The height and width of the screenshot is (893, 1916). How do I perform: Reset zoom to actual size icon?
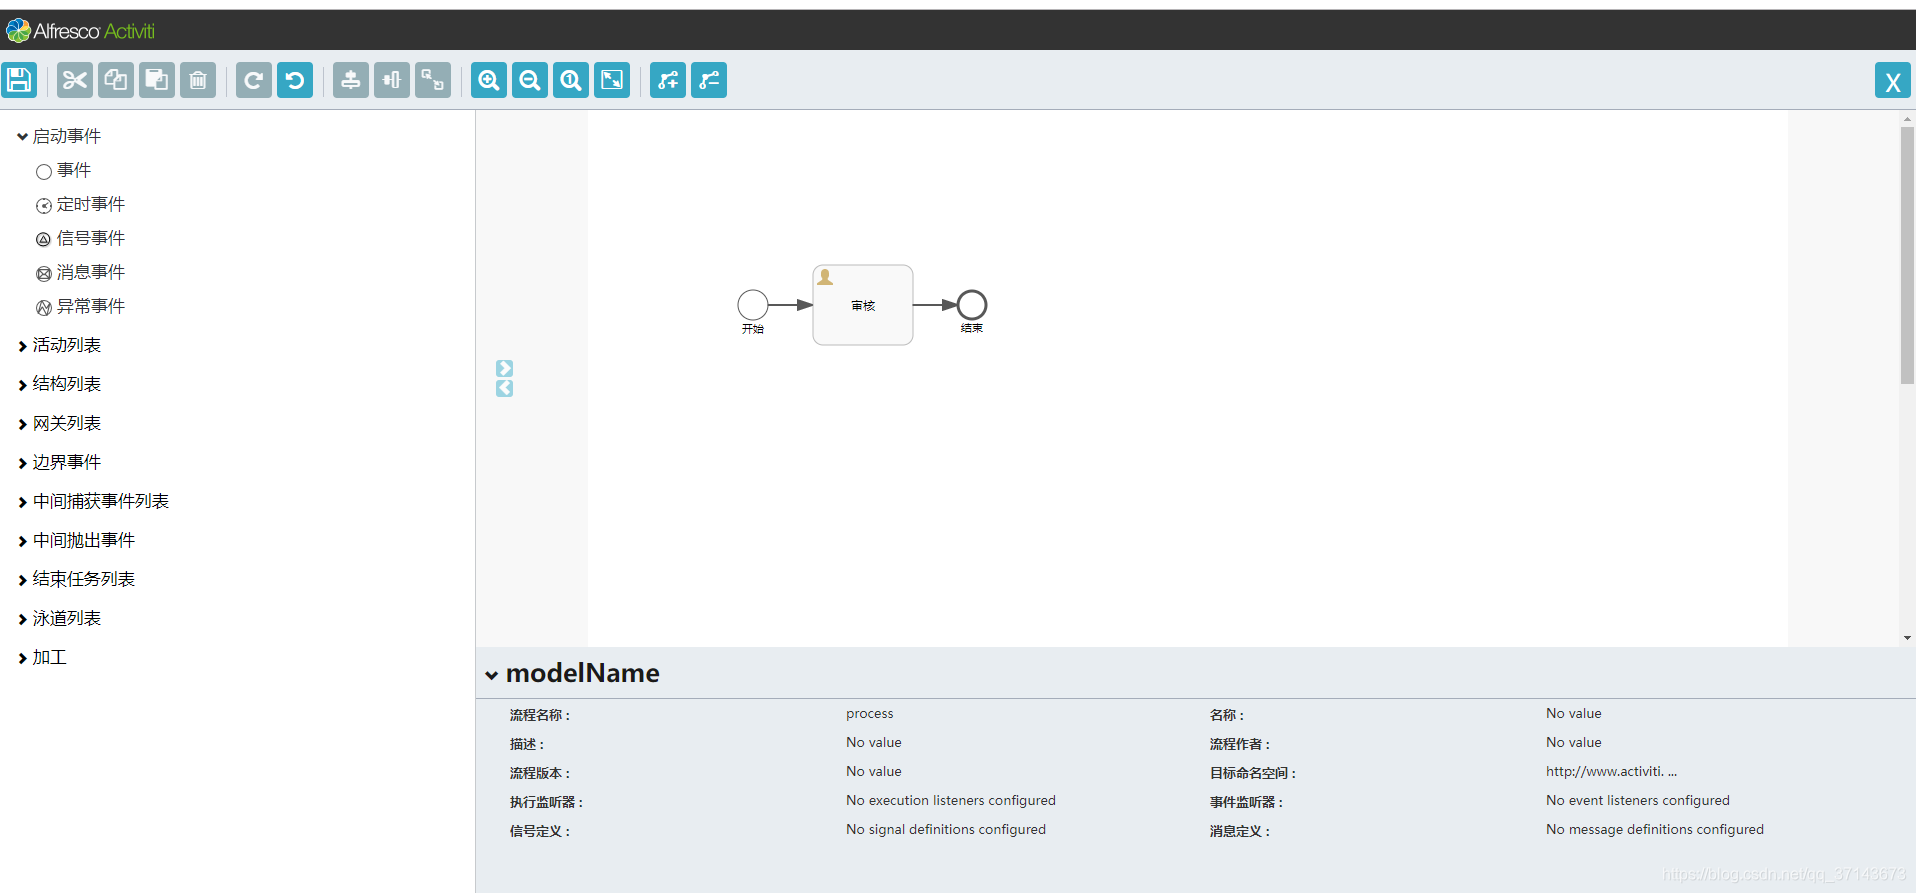click(571, 80)
